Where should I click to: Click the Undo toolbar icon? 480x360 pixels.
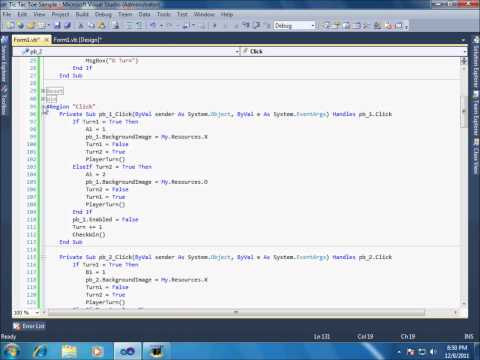pyautogui.click(x=153, y=25)
